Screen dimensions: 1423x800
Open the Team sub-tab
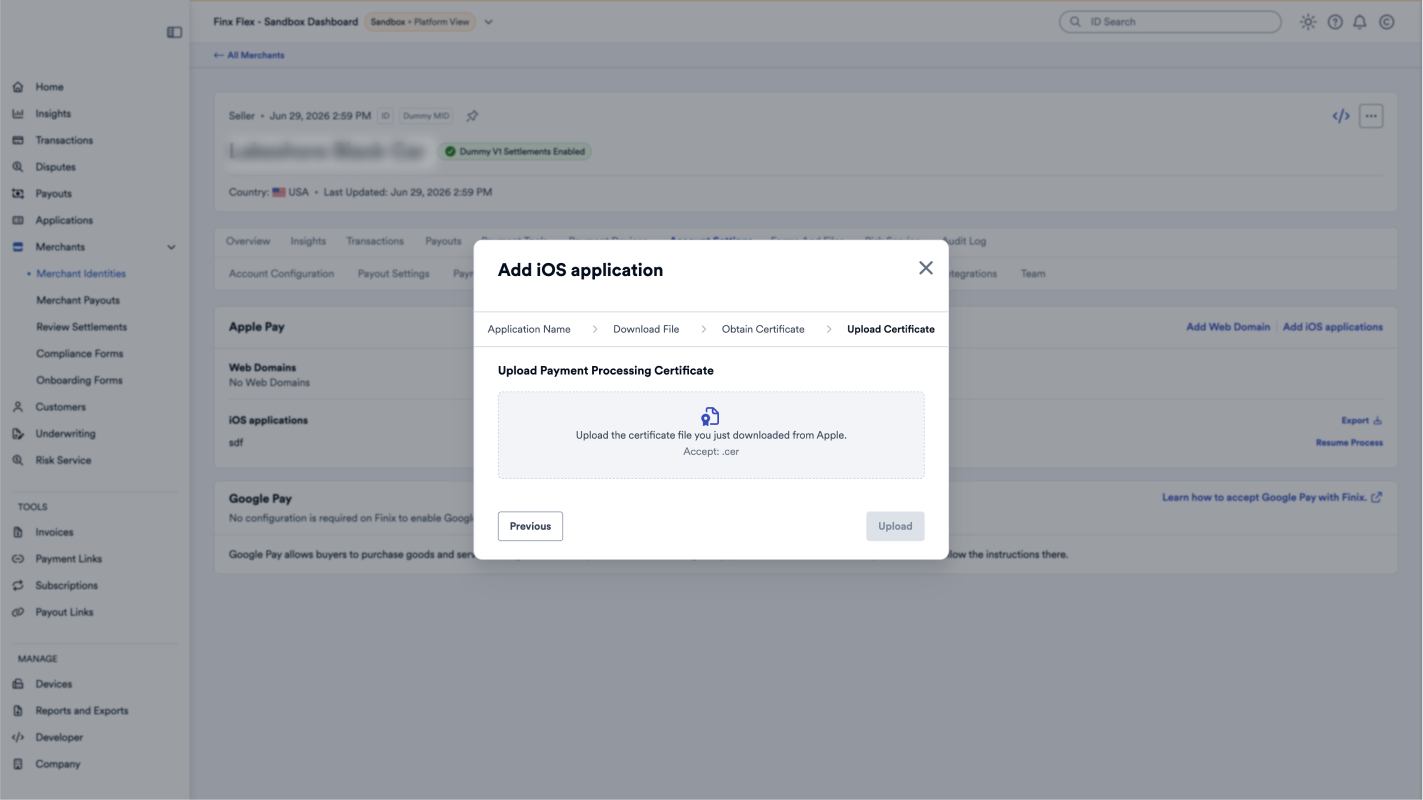tap(1033, 274)
